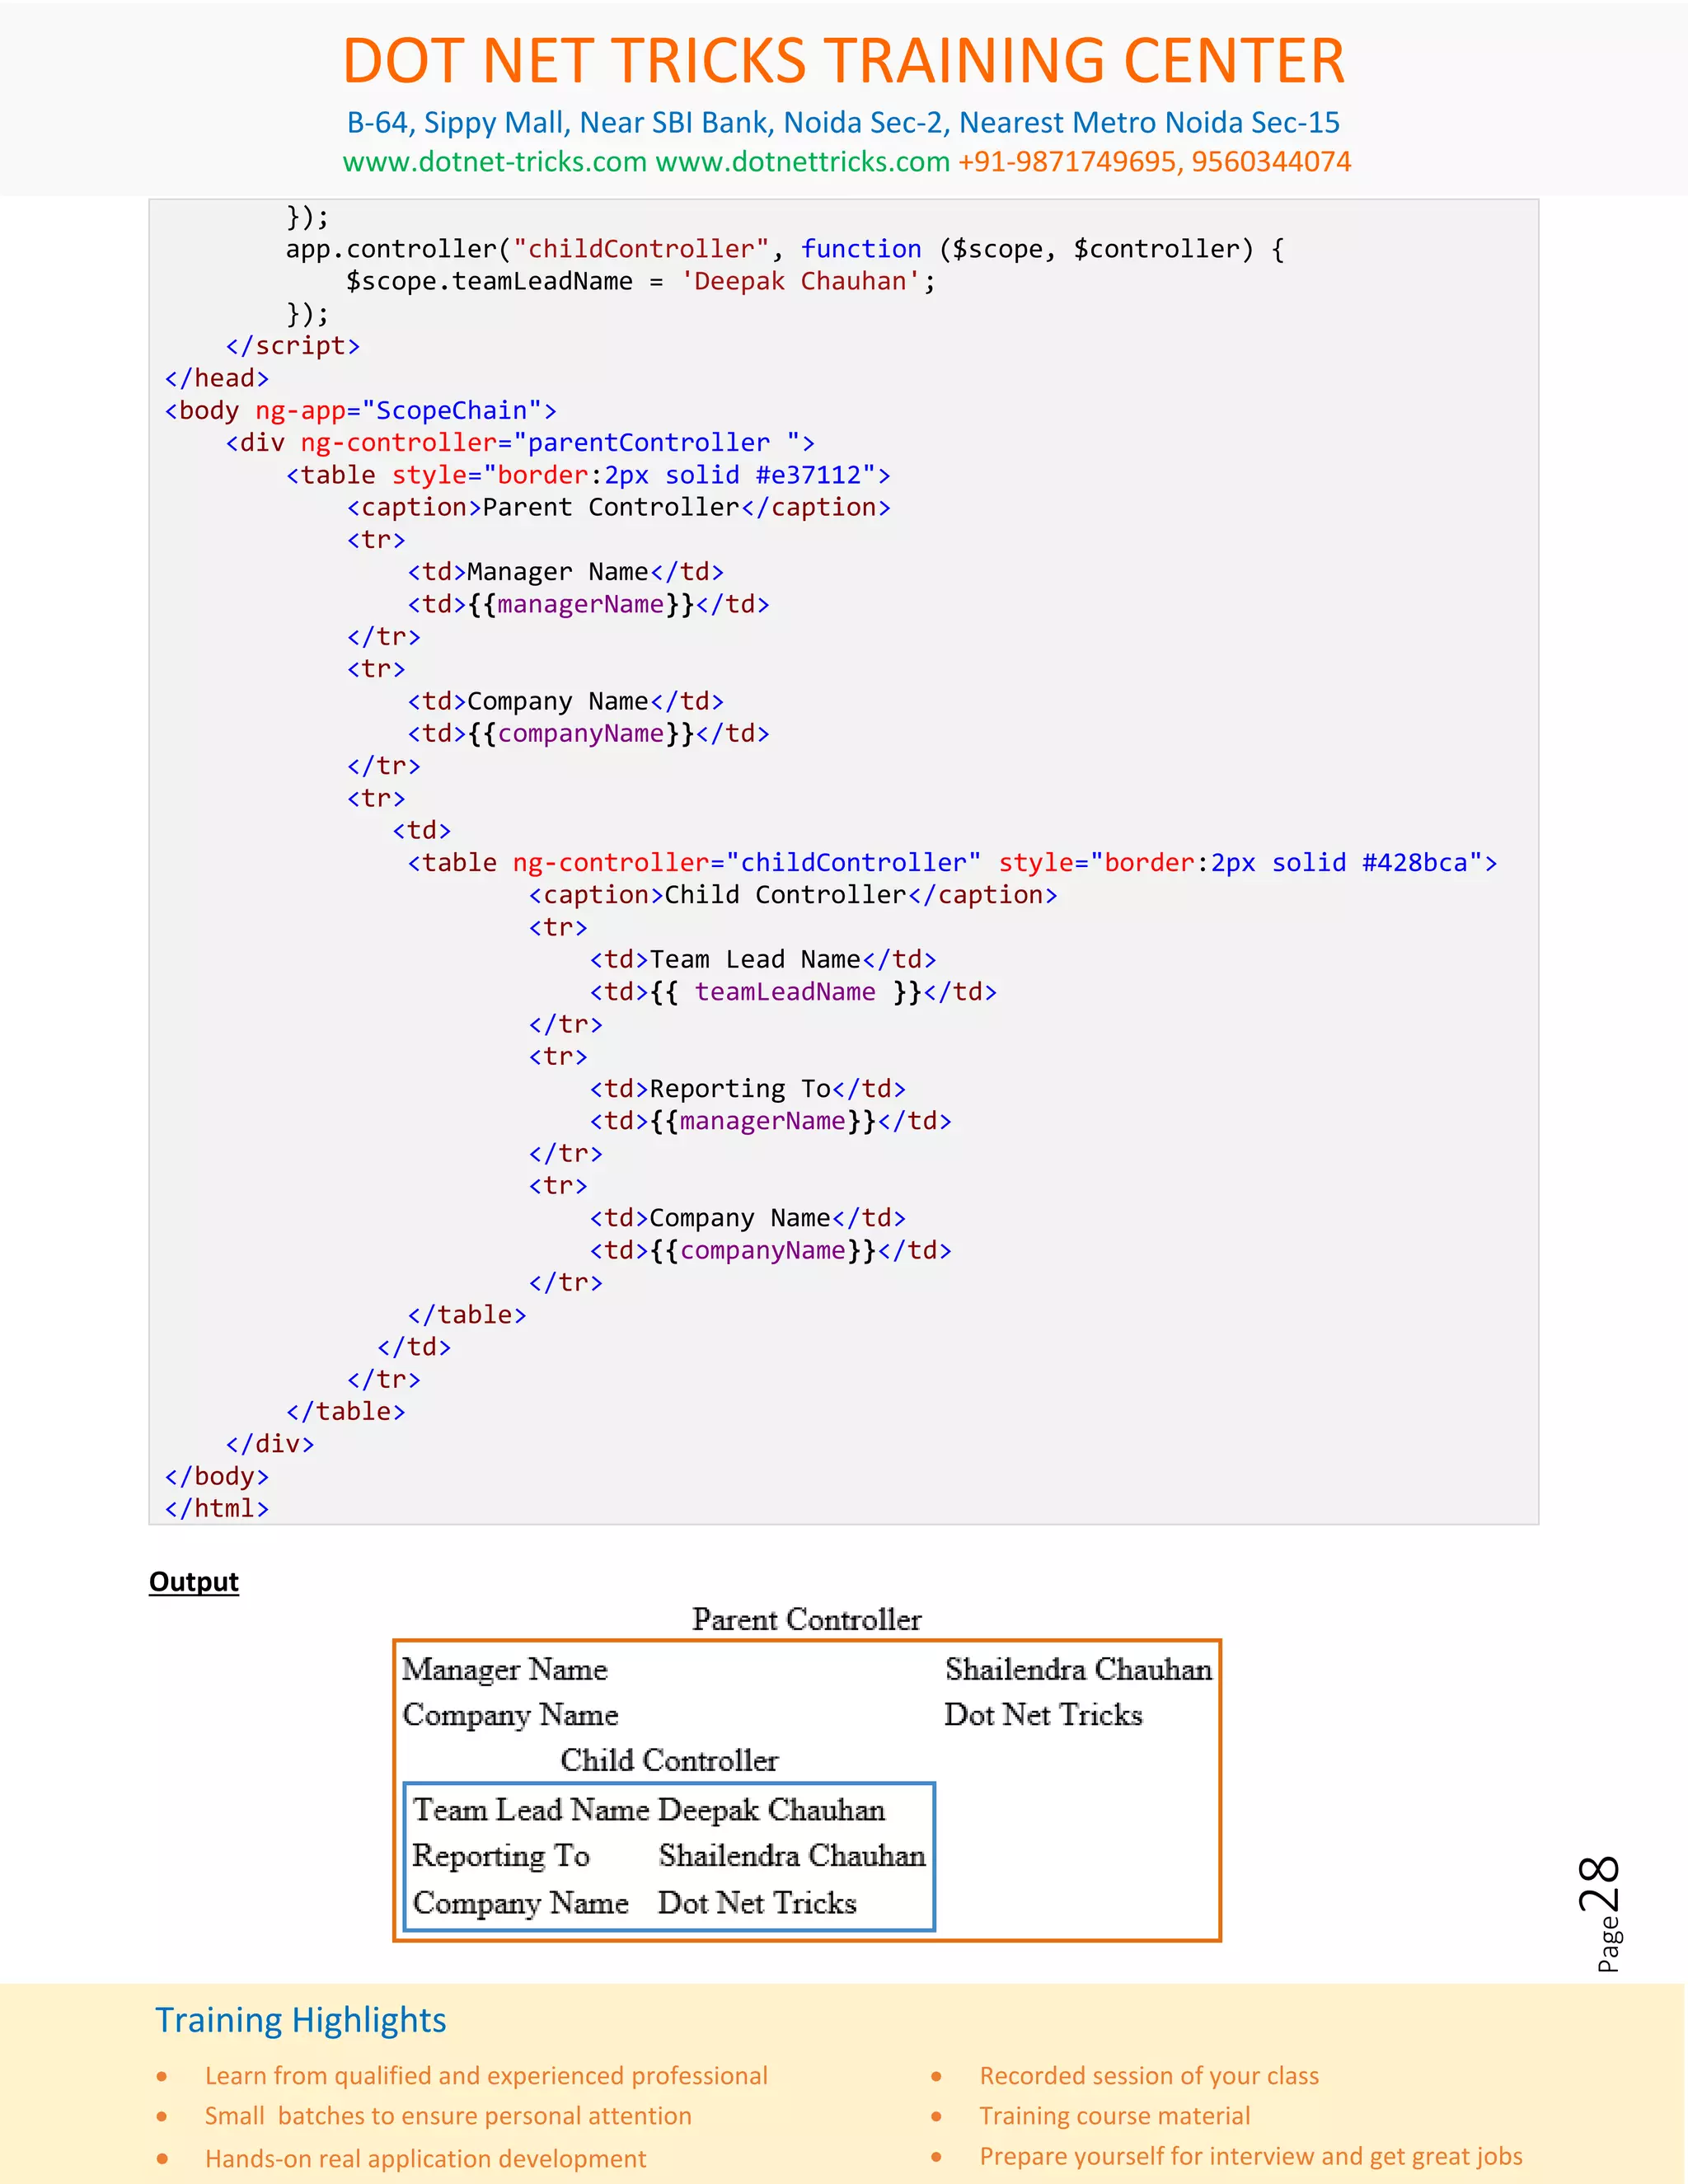Click the Parent Controller table caption
The height and width of the screenshot is (2184, 1688).
[806, 1619]
